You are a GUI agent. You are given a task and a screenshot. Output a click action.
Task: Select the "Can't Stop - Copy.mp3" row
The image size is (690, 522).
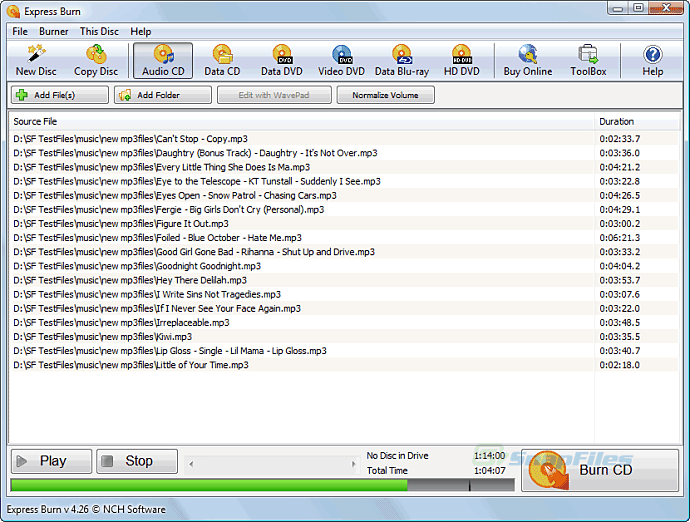tap(344, 139)
